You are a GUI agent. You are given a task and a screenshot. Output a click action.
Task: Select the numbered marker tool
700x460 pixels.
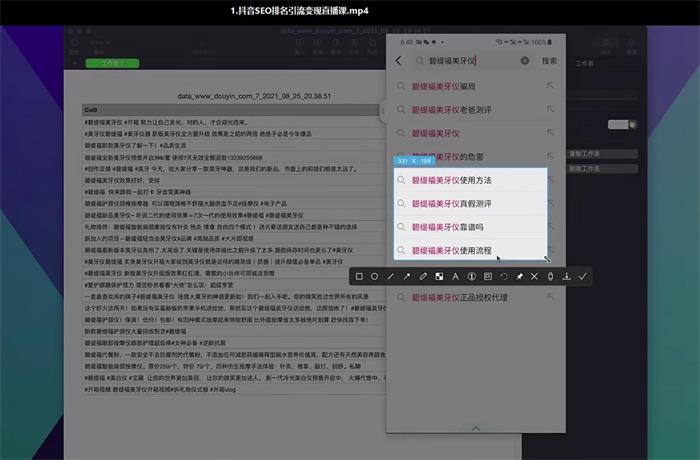coord(471,276)
